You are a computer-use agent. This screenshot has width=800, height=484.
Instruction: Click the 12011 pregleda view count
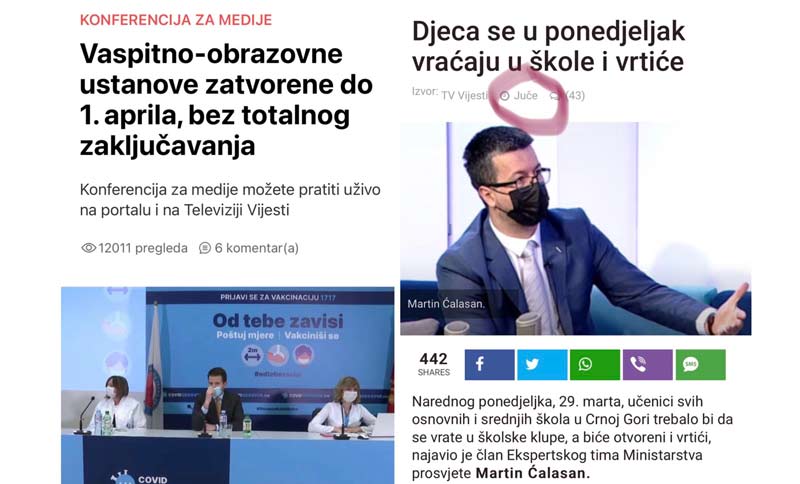tap(143, 248)
